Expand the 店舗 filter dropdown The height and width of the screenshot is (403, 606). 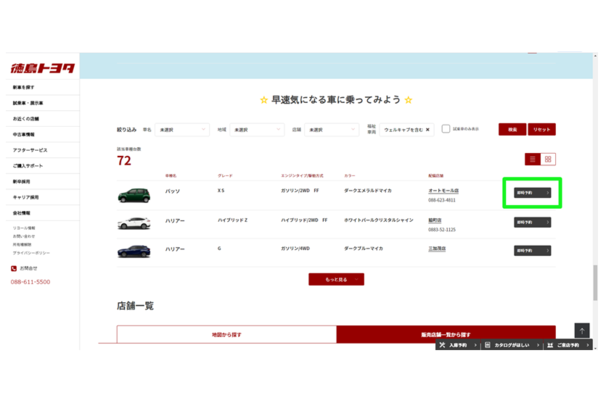pos(332,130)
